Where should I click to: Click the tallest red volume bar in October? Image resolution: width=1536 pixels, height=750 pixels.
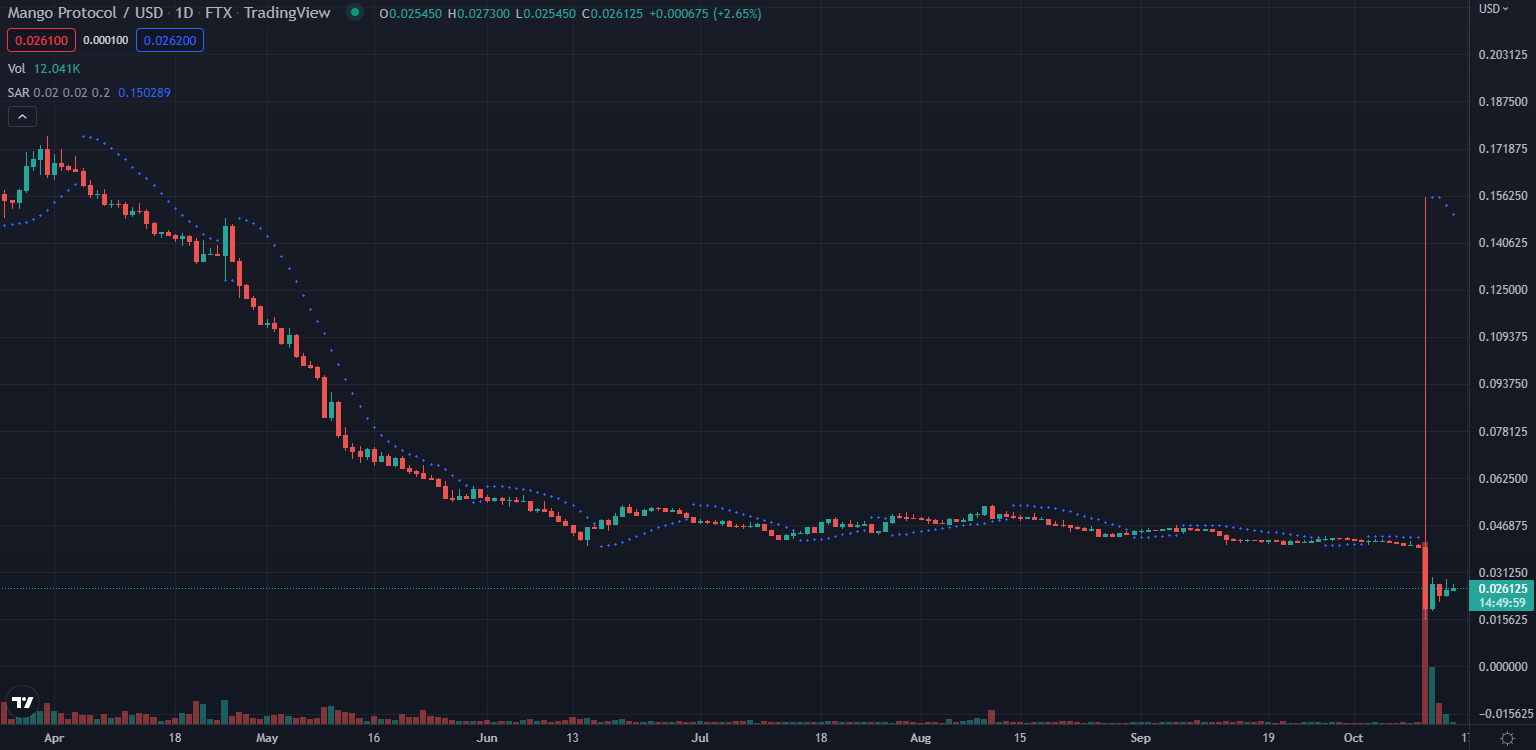(x=1425, y=633)
